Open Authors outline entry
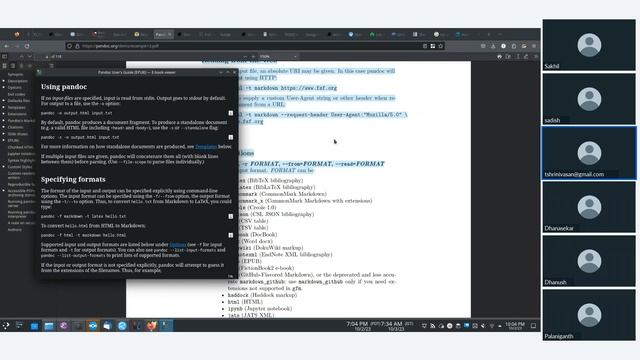The width and height of the screenshot is (640, 360). (15, 229)
